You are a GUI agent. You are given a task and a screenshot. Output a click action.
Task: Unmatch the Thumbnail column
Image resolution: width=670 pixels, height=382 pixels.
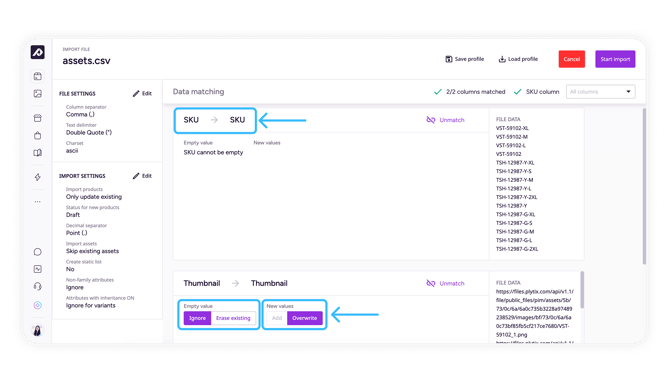point(445,283)
